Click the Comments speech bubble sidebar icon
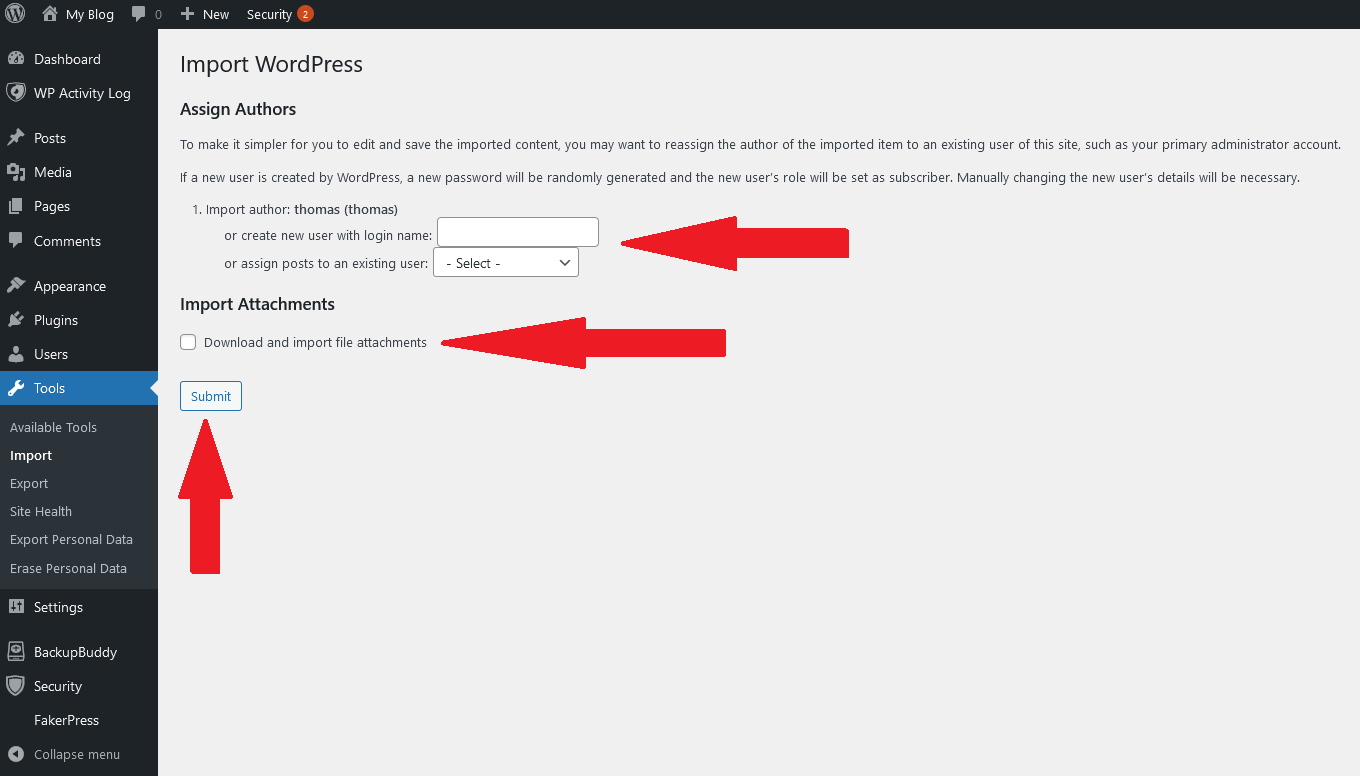 [x=15, y=241]
